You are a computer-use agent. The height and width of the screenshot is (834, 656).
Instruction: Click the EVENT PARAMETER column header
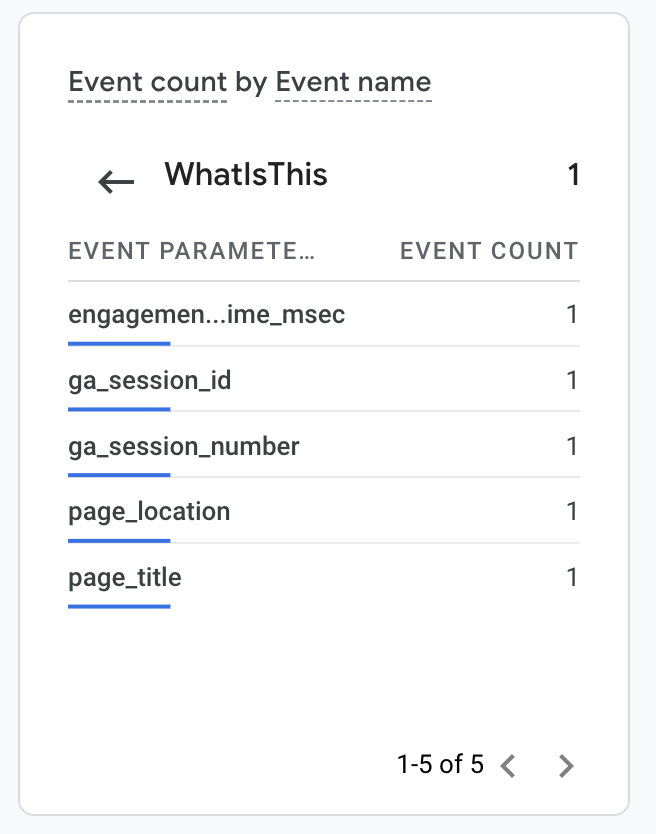click(191, 251)
